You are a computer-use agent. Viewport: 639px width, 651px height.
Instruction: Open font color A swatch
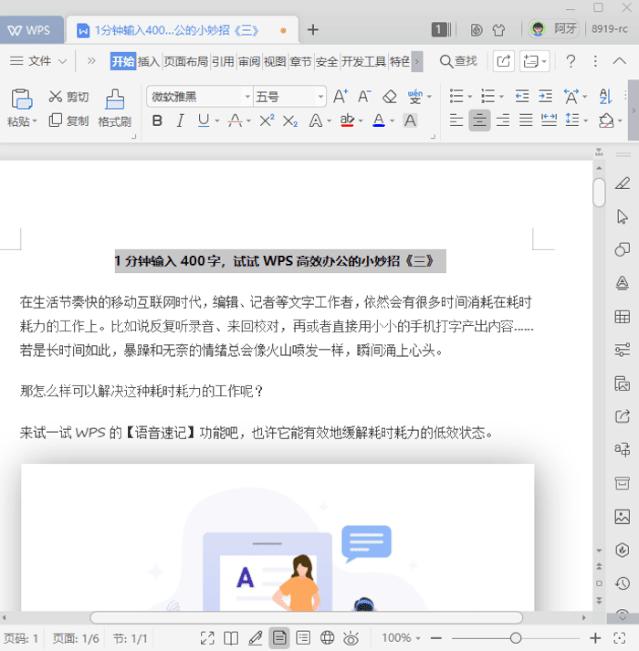pyautogui.click(x=379, y=121)
